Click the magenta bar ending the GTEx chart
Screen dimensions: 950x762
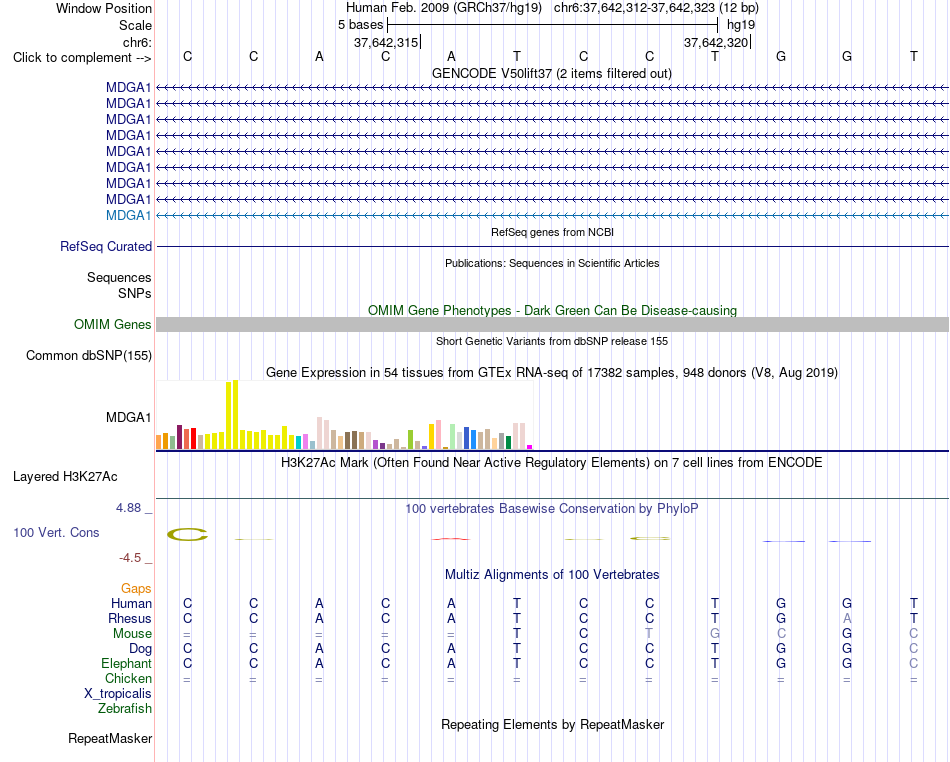530,447
